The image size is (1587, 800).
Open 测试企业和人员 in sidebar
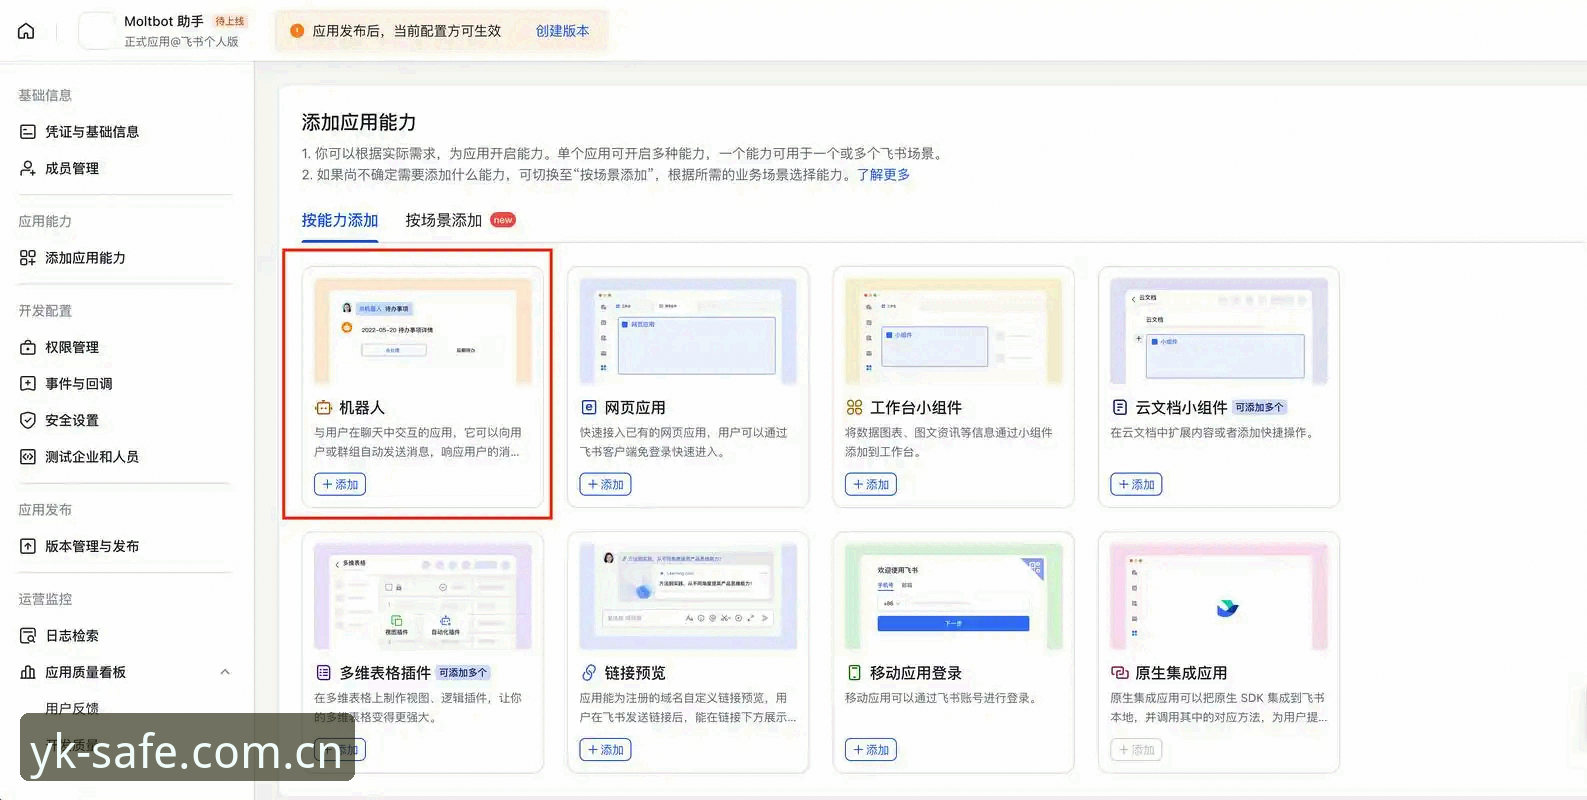92,457
